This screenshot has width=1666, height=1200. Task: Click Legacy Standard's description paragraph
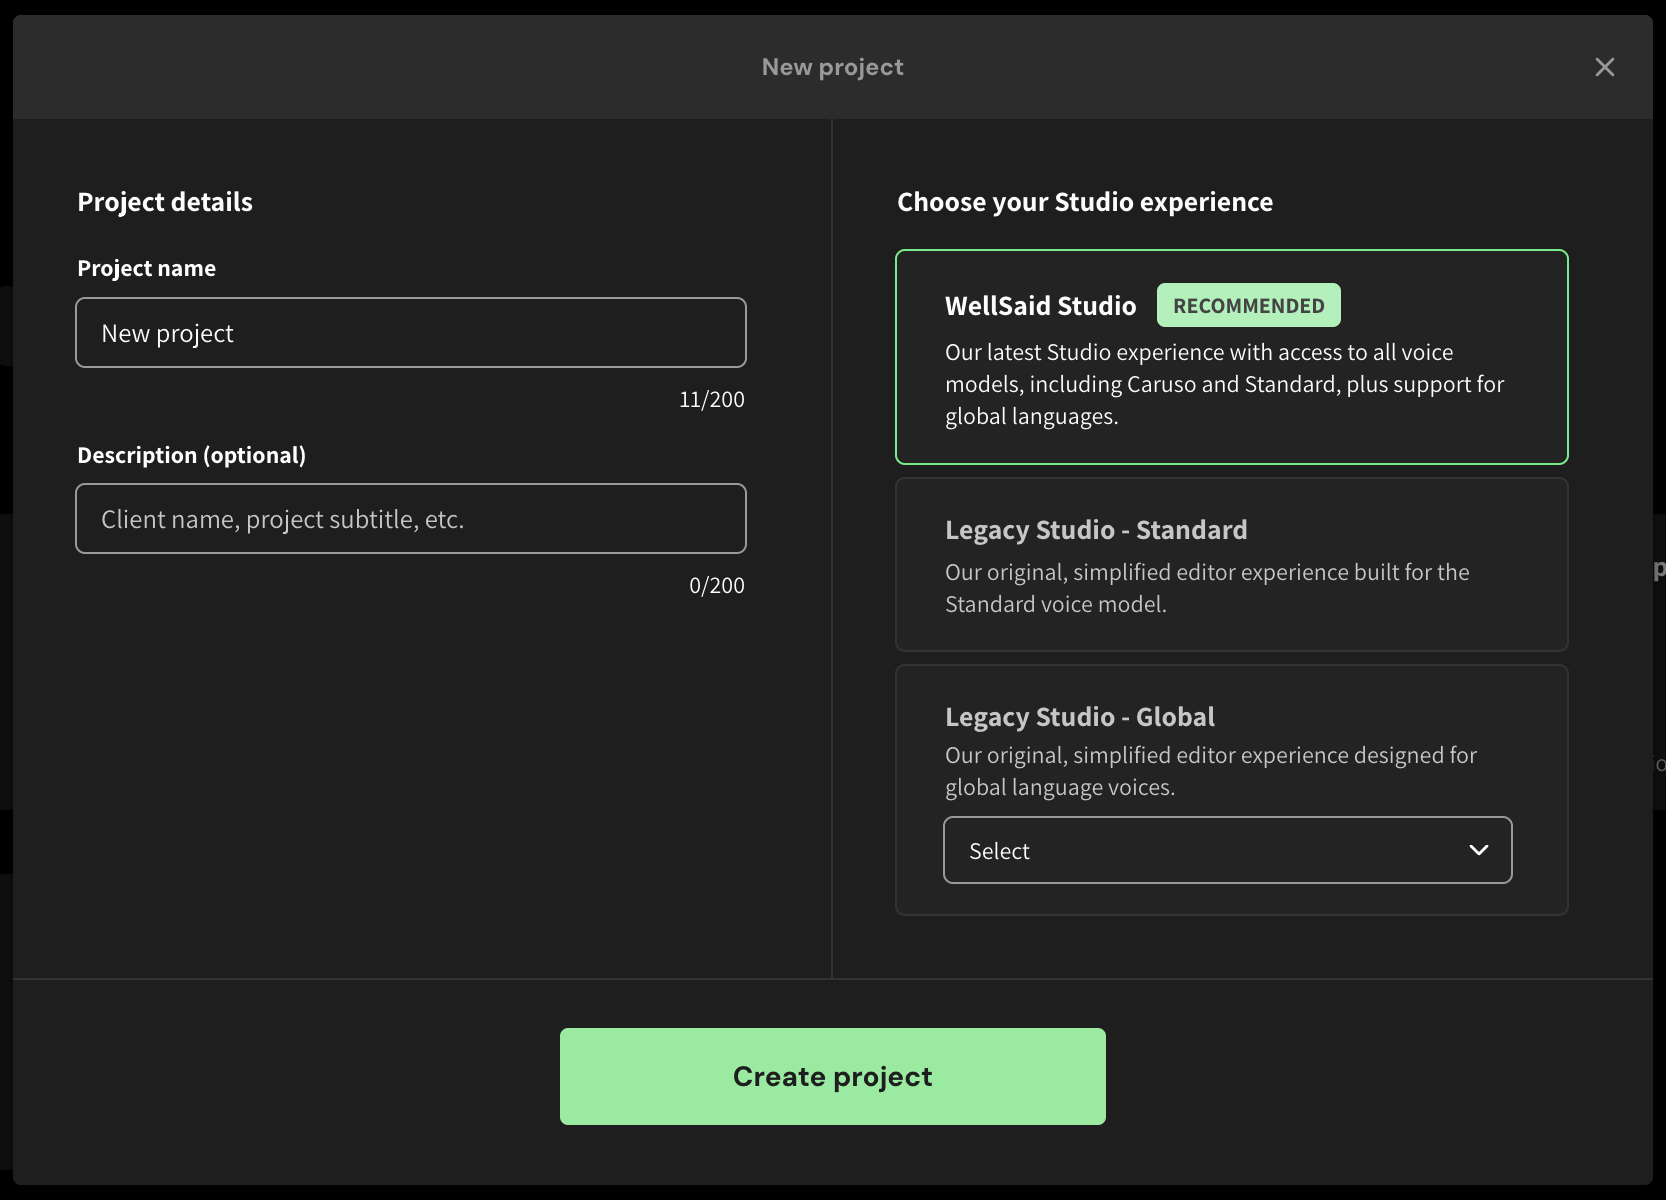1206,588
